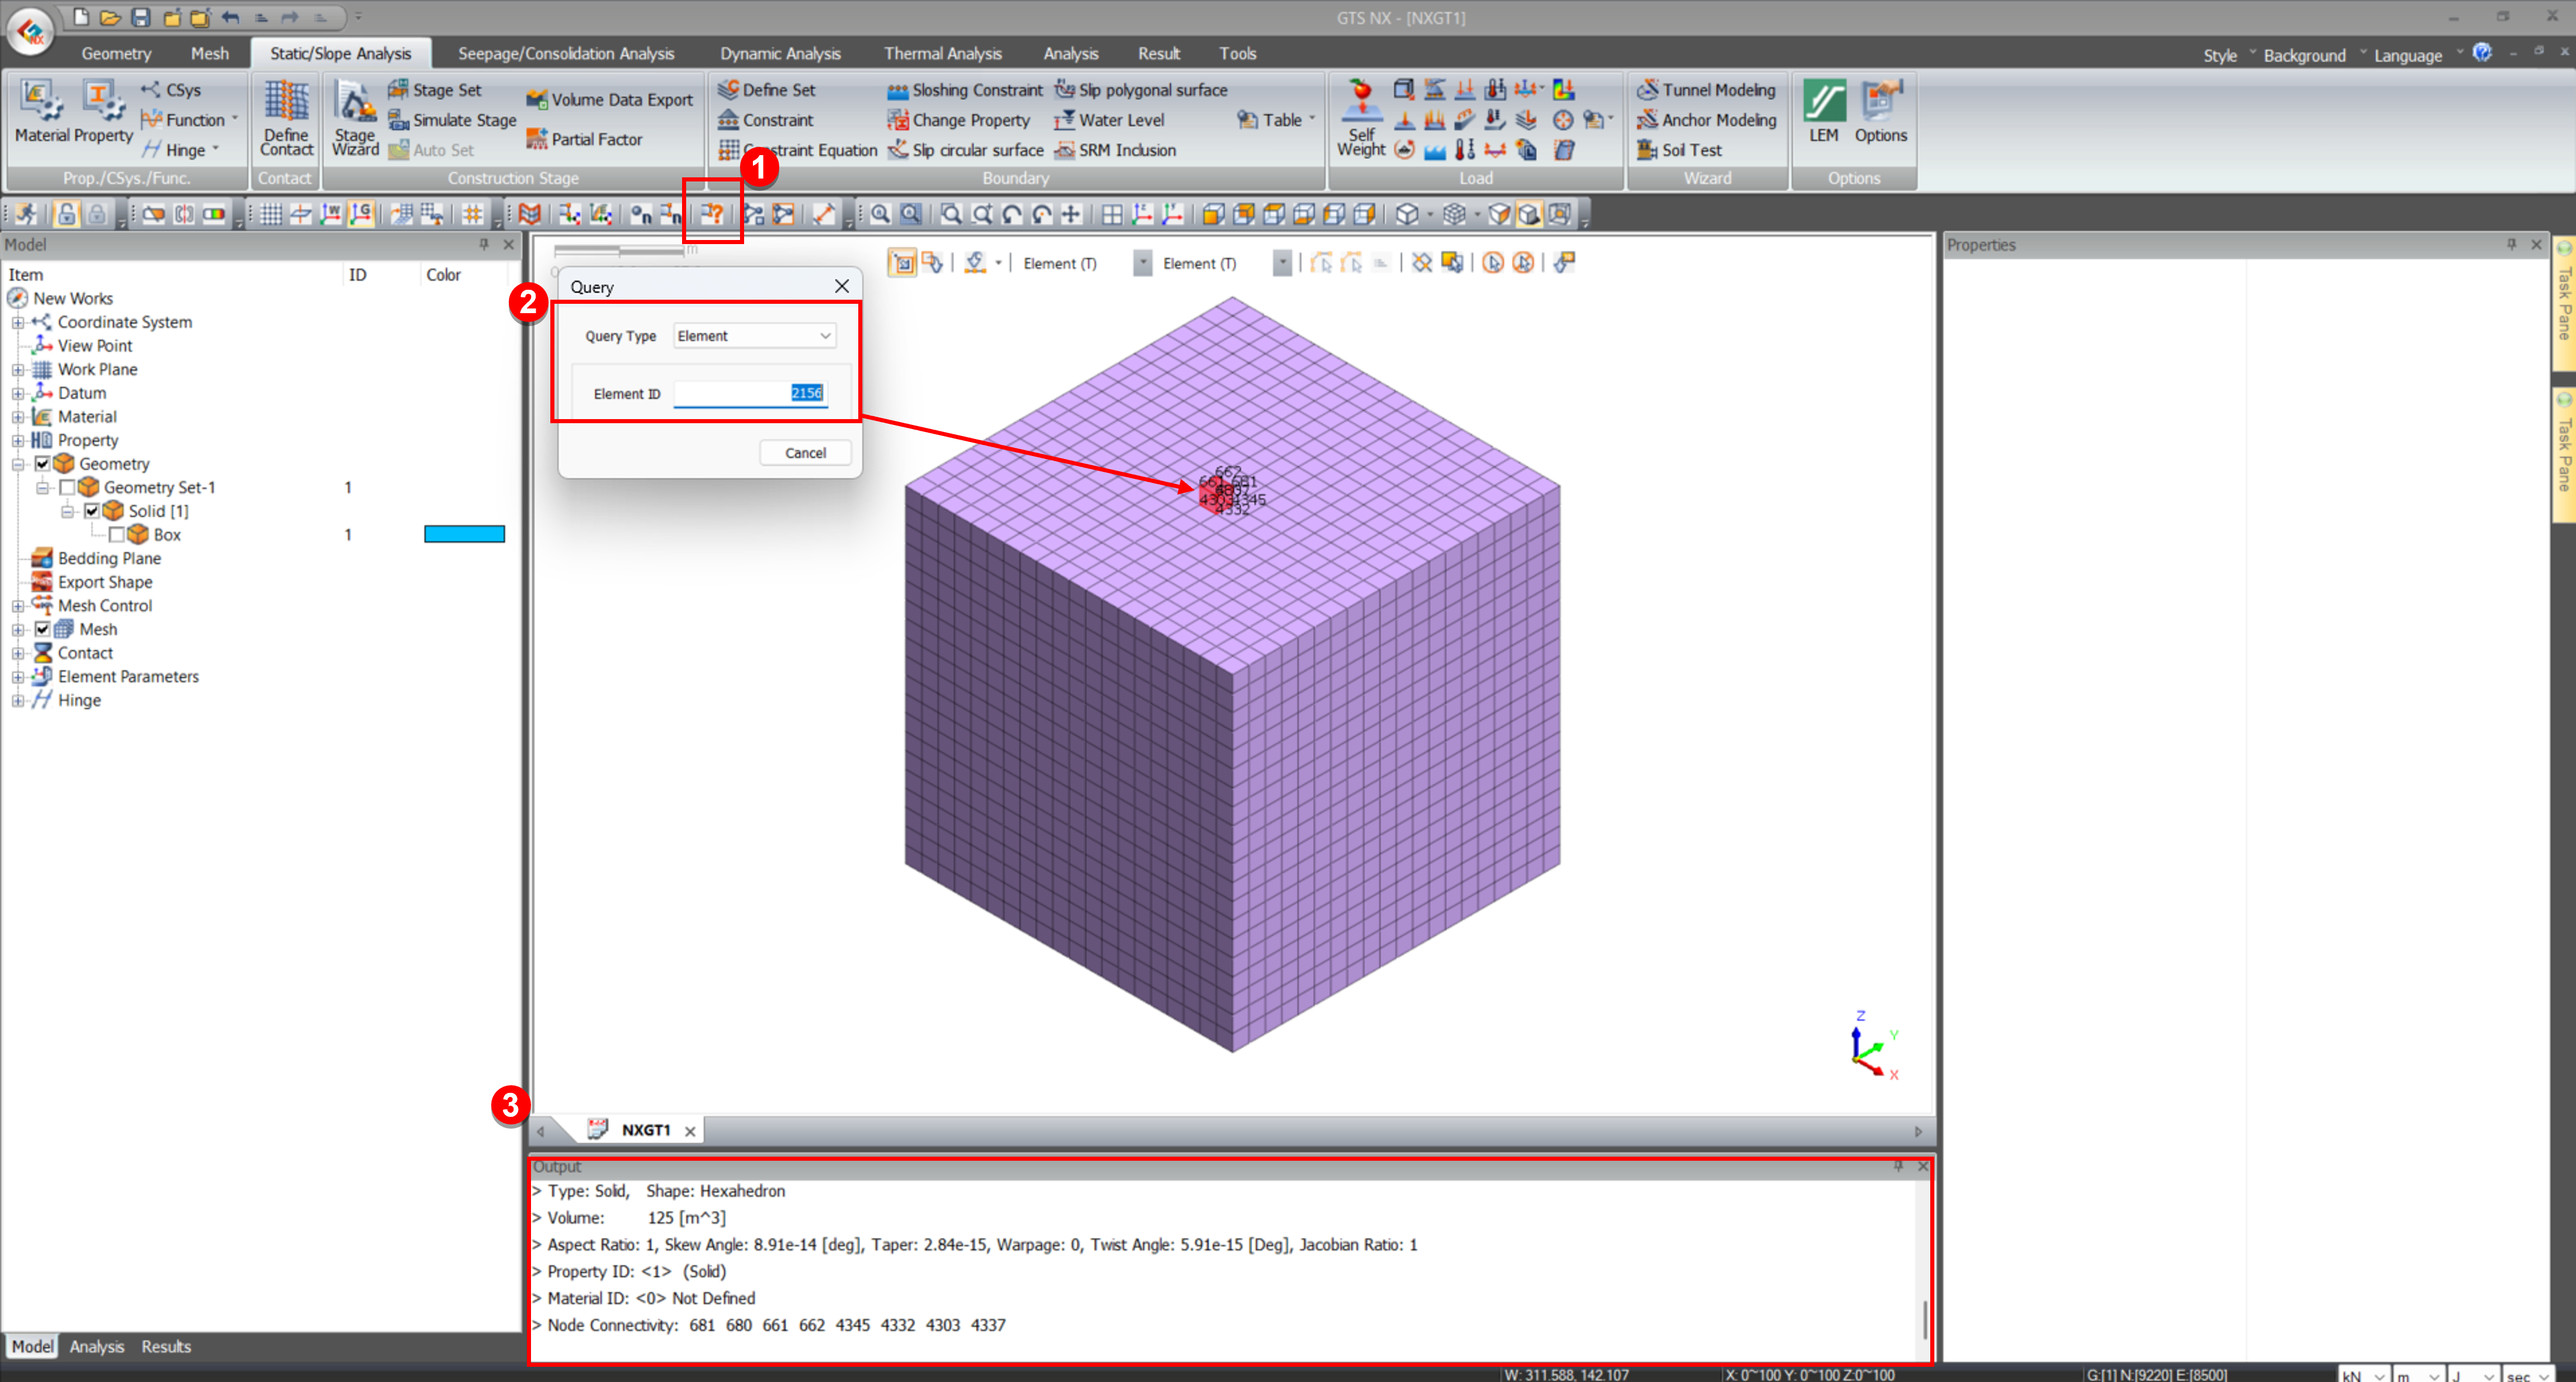This screenshot has height=1382, width=2576.
Task: Toggle the Geometry Set-1 checkbox
Action: point(67,487)
